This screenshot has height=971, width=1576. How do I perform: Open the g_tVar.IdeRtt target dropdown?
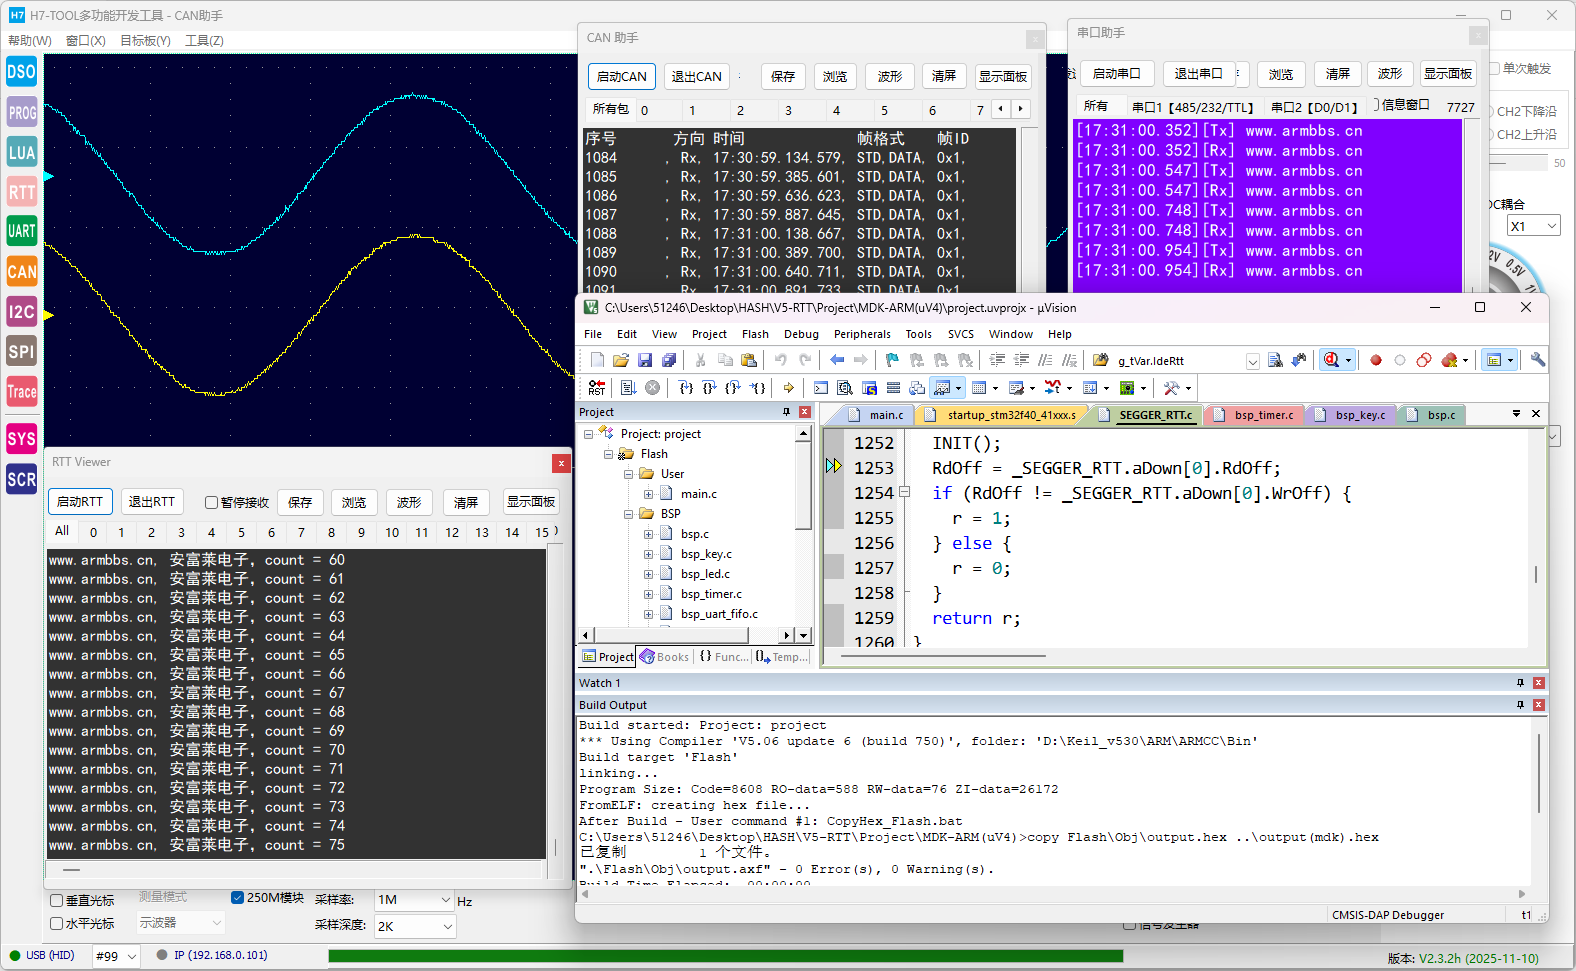pyautogui.click(x=1252, y=361)
